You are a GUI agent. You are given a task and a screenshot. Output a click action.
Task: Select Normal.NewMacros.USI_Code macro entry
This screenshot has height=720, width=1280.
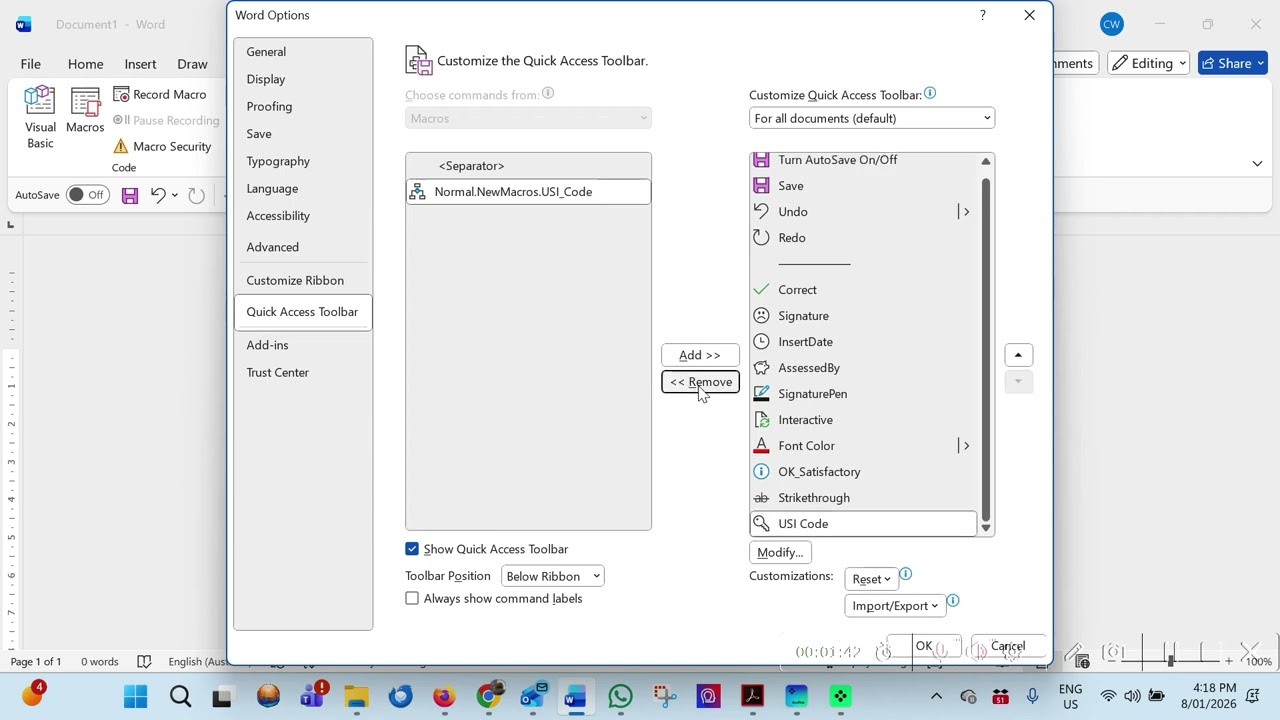[x=528, y=192]
